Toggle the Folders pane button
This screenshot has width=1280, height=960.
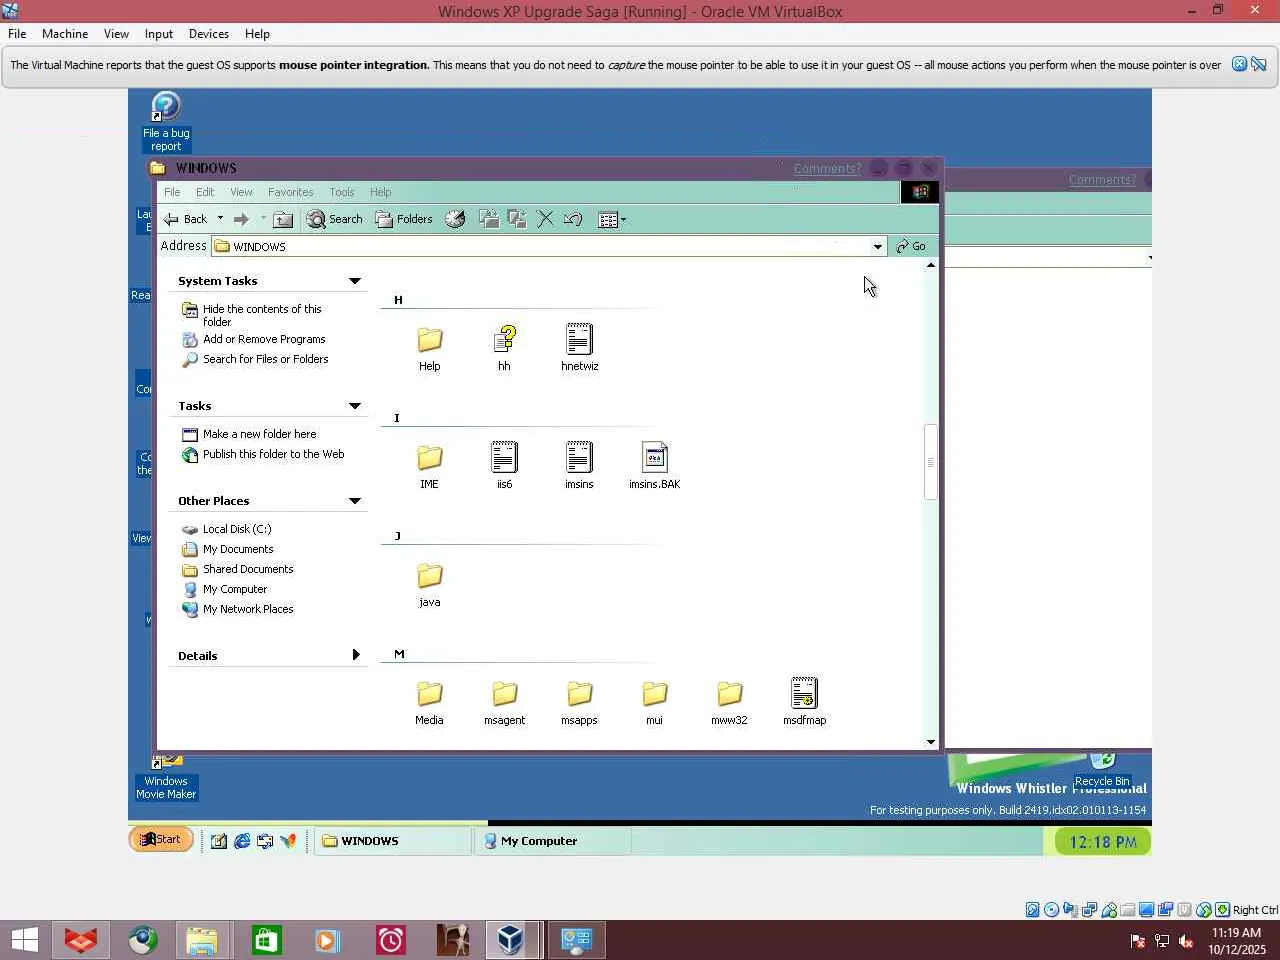404,219
